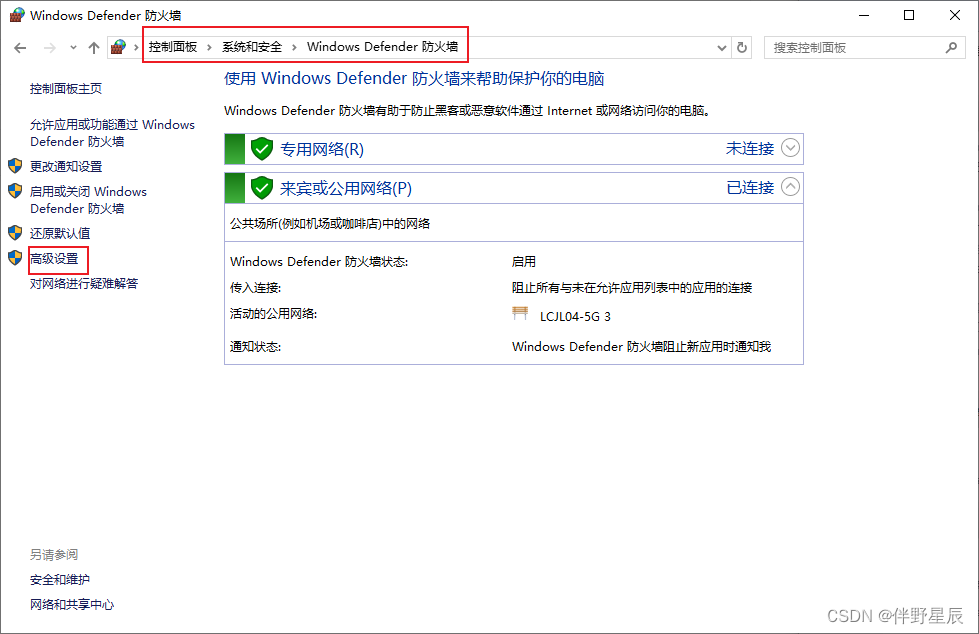Click the LCJL04-5G 3 network name

[575, 317]
